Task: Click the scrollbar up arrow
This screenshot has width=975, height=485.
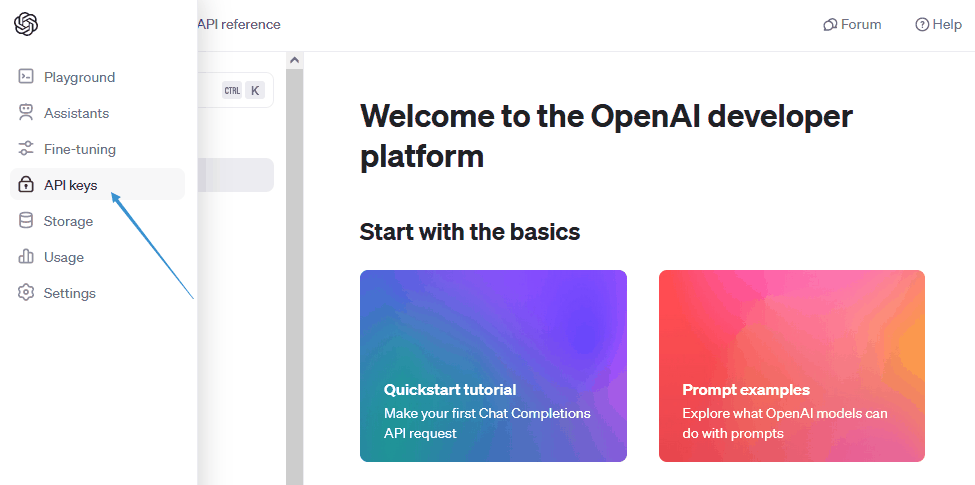Action: pos(295,60)
